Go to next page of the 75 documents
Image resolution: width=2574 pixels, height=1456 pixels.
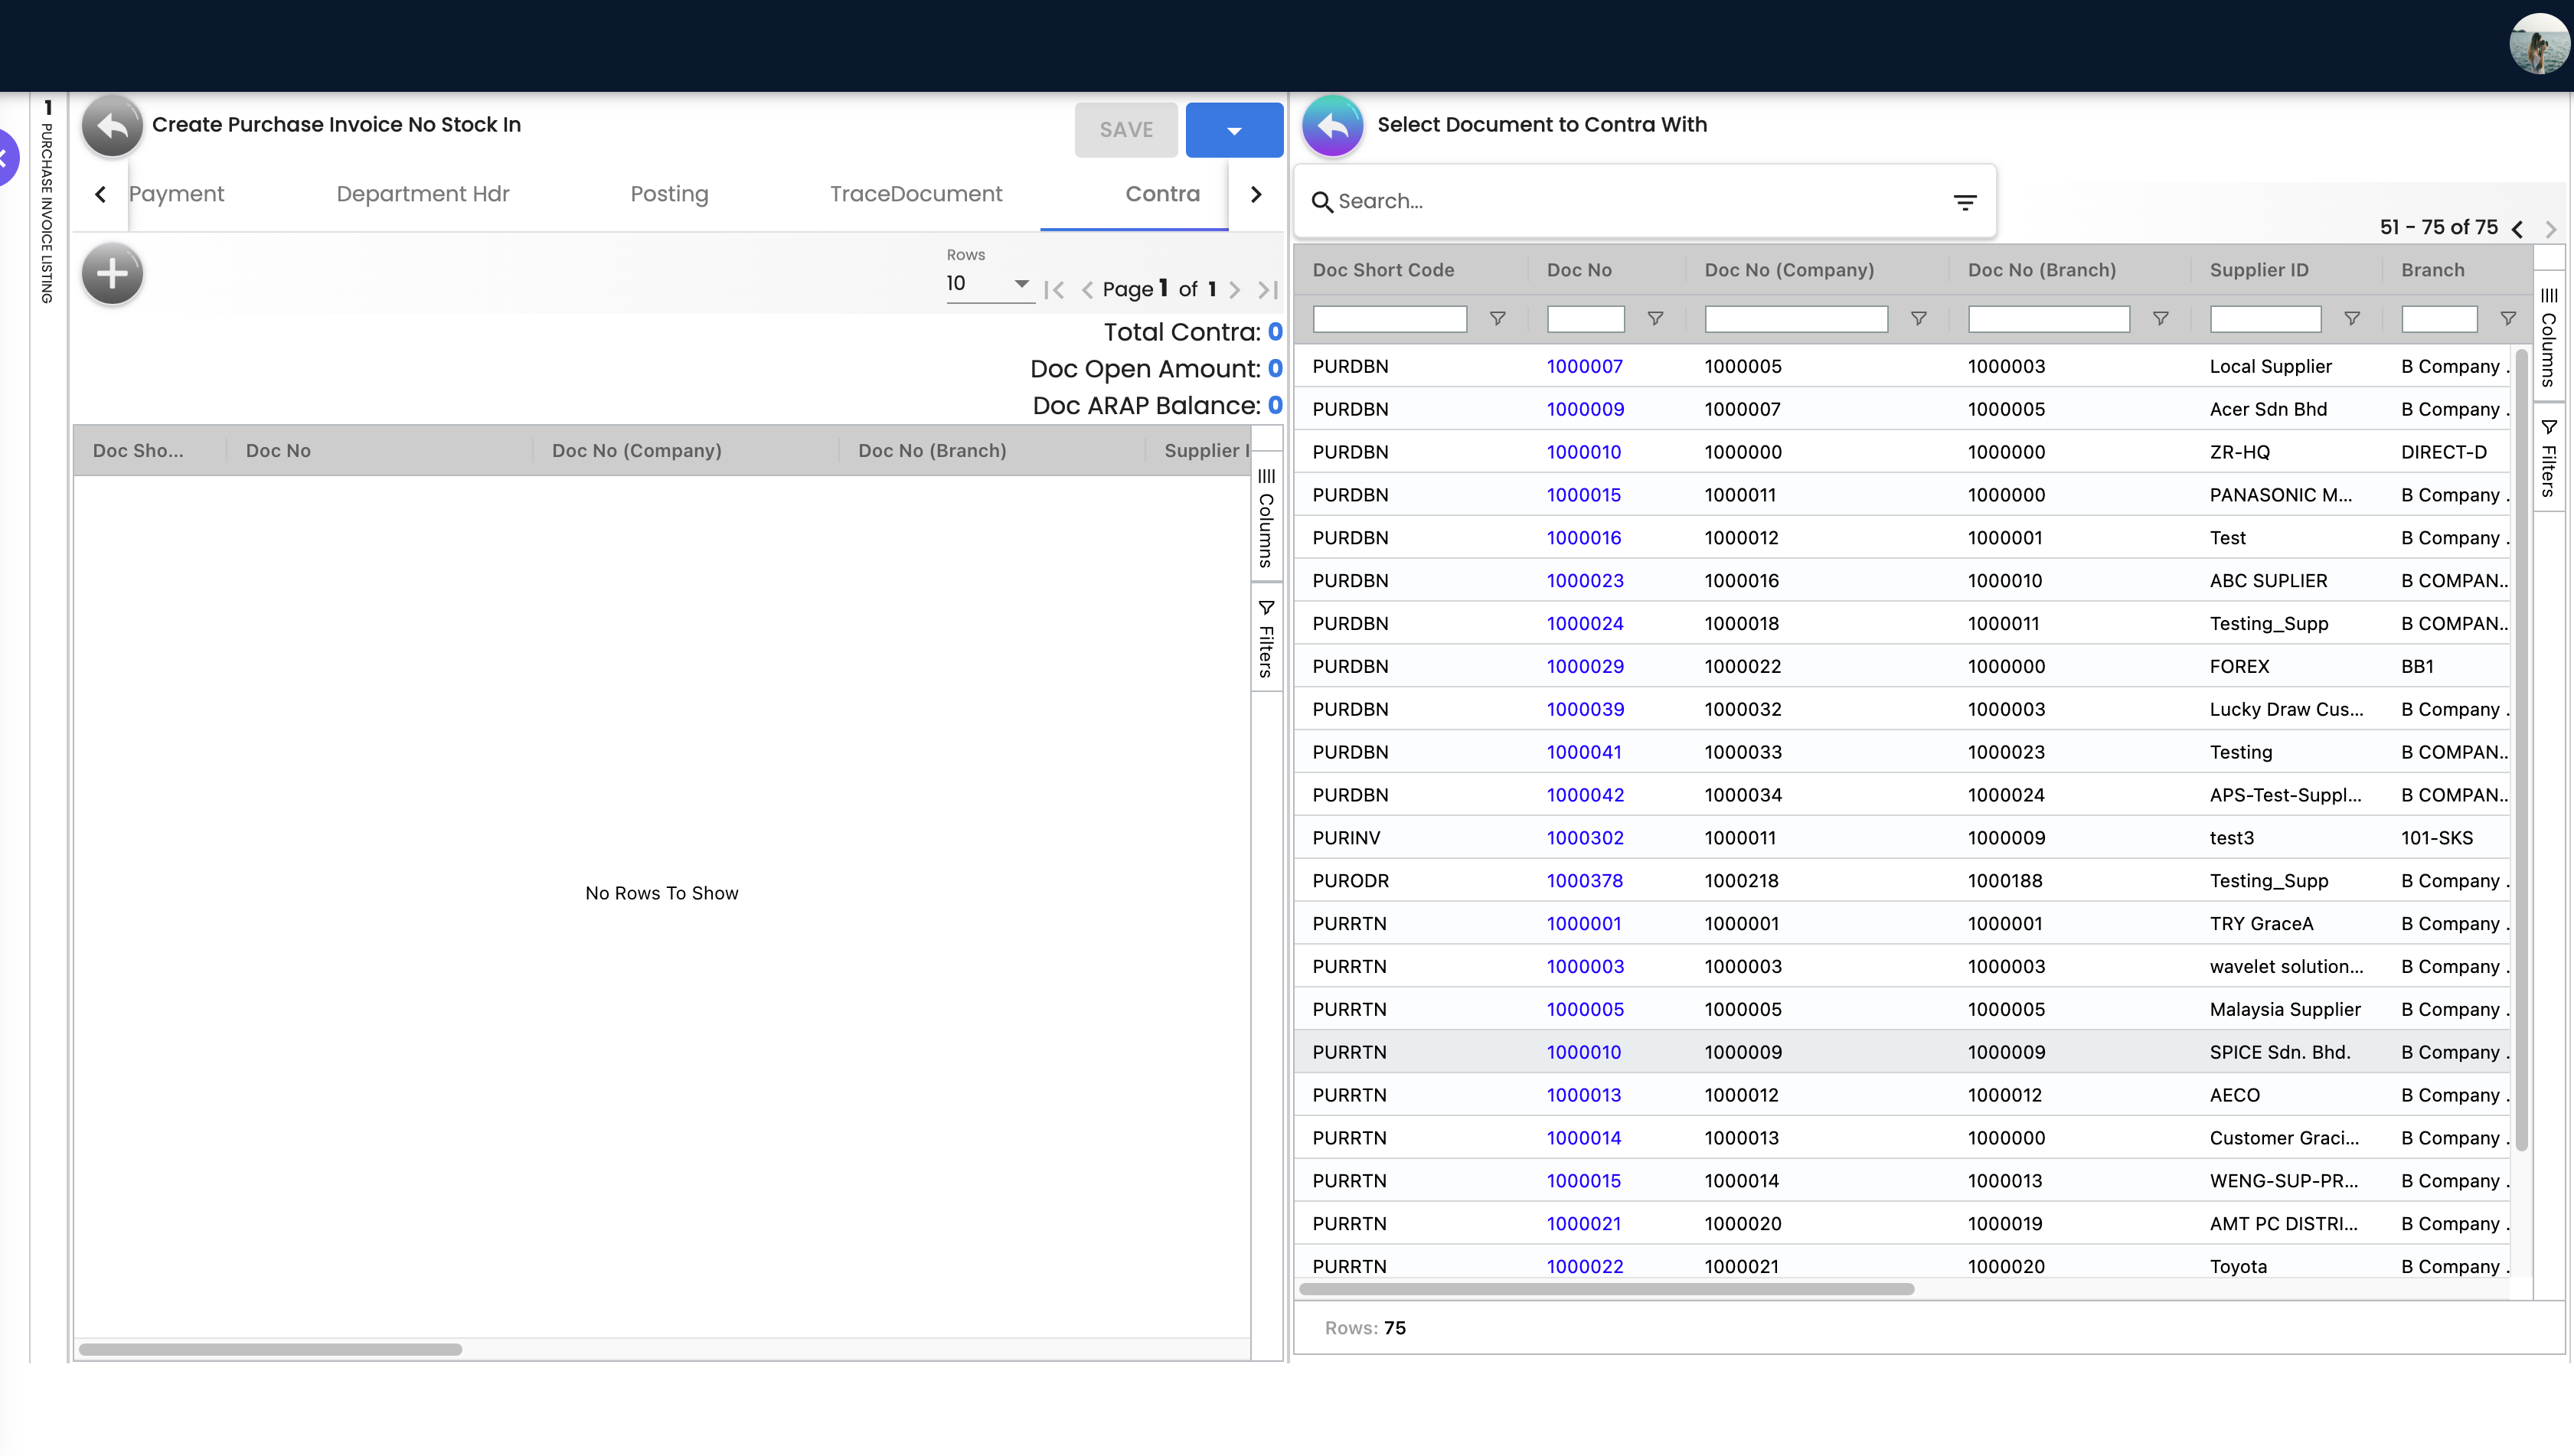(2550, 228)
